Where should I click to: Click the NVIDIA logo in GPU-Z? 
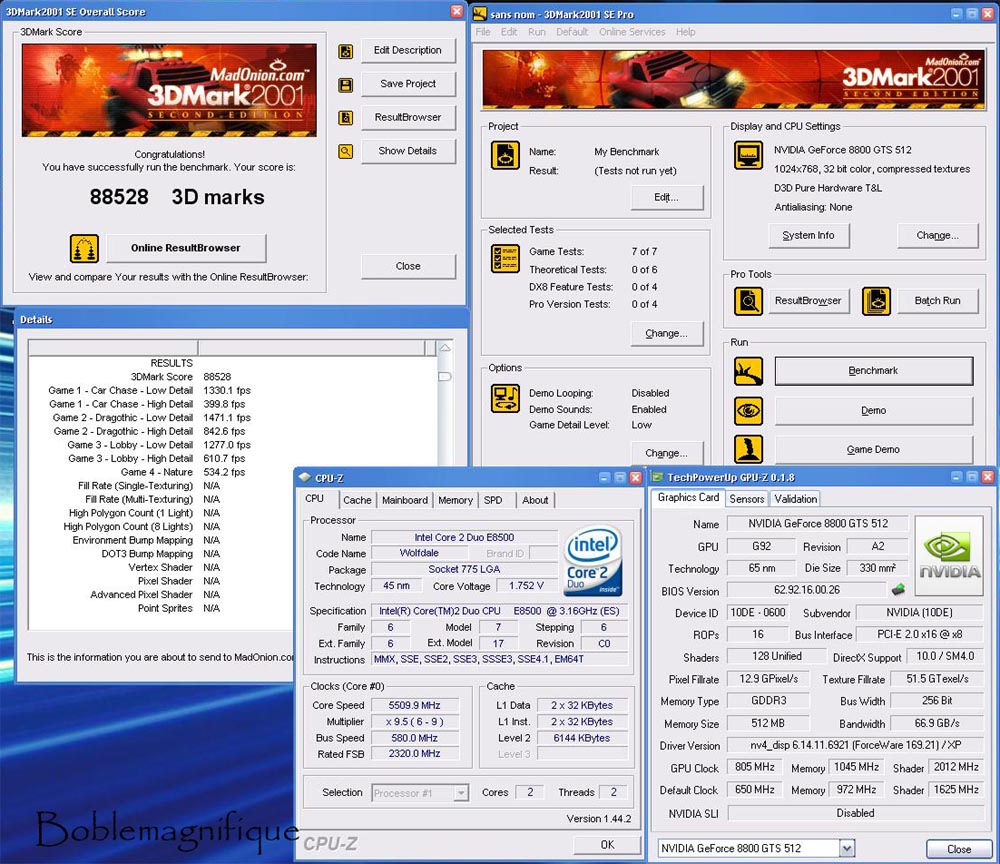pos(949,555)
